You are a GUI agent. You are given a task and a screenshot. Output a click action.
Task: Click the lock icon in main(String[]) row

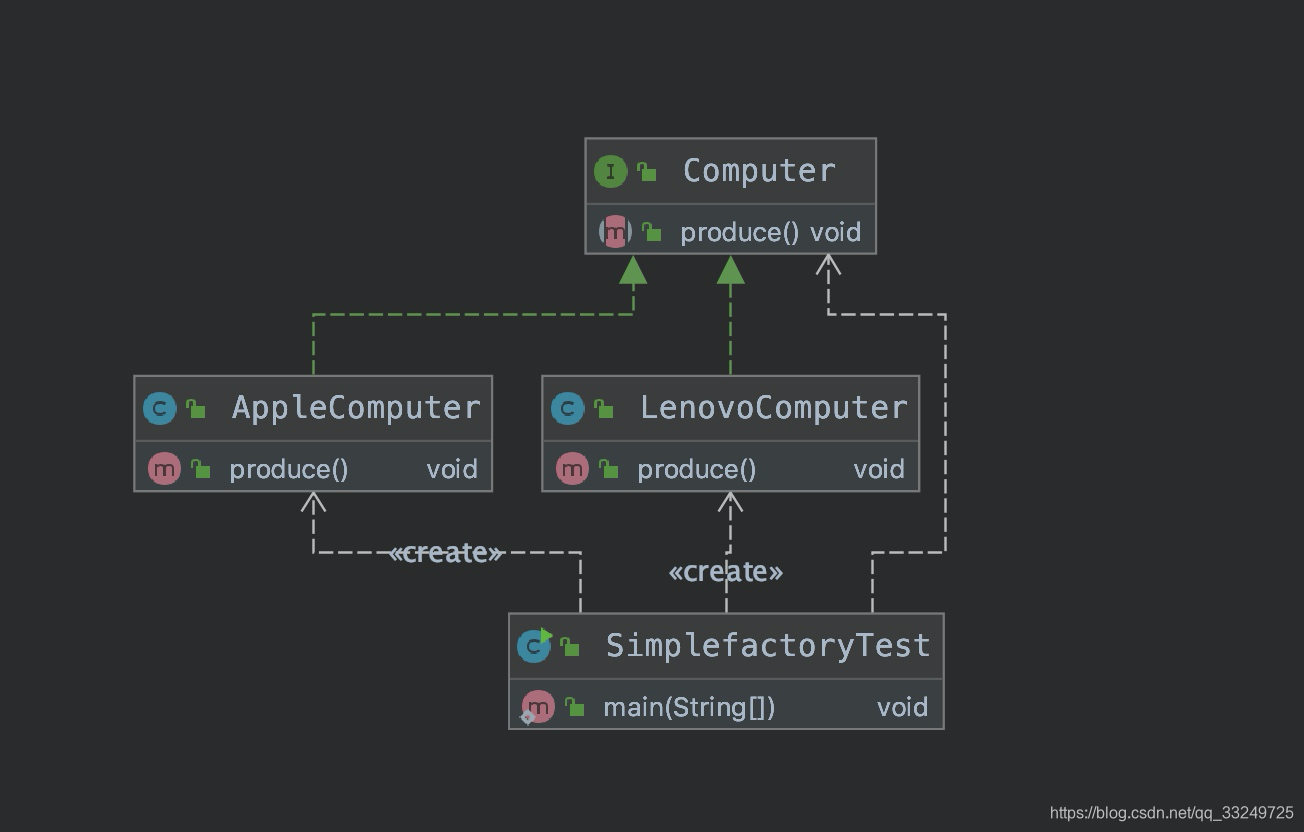click(575, 707)
